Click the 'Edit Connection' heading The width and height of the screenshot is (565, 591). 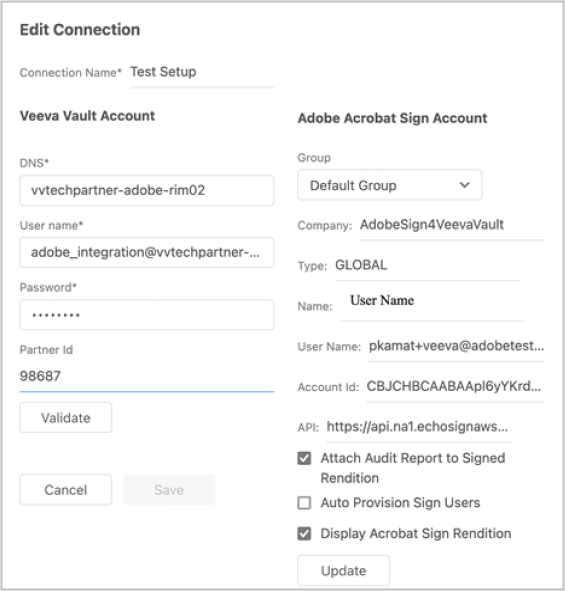(x=80, y=30)
